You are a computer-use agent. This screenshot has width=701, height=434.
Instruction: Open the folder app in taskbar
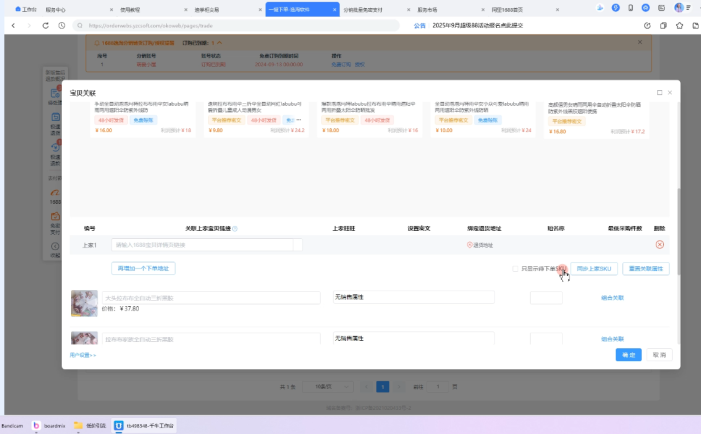[x=90, y=426]
